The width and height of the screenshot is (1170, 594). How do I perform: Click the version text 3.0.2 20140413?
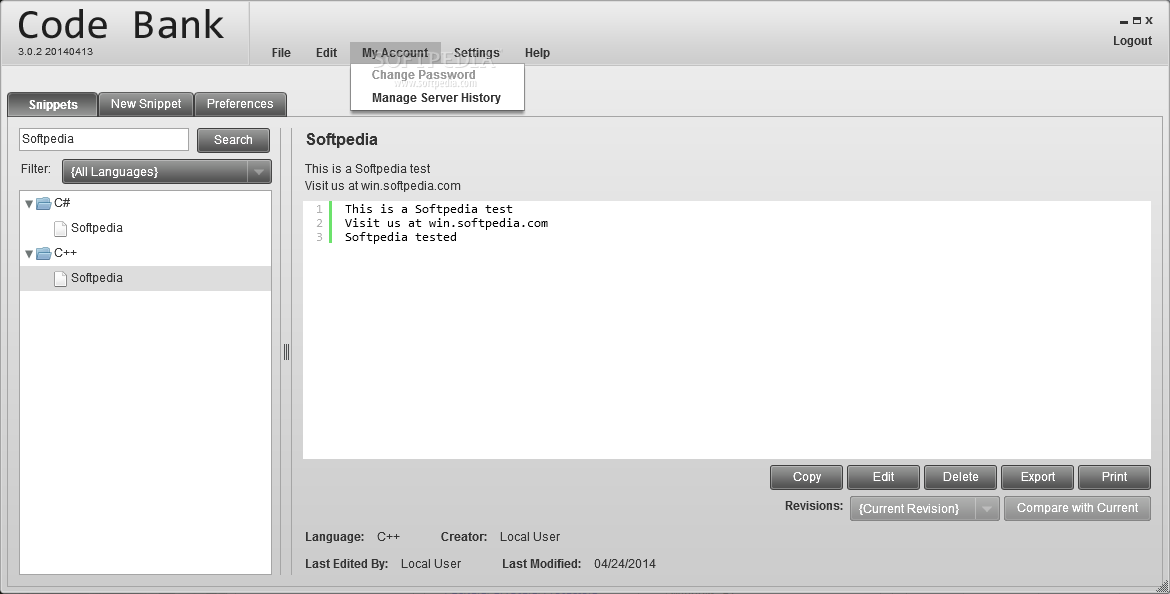click(55, 52)
